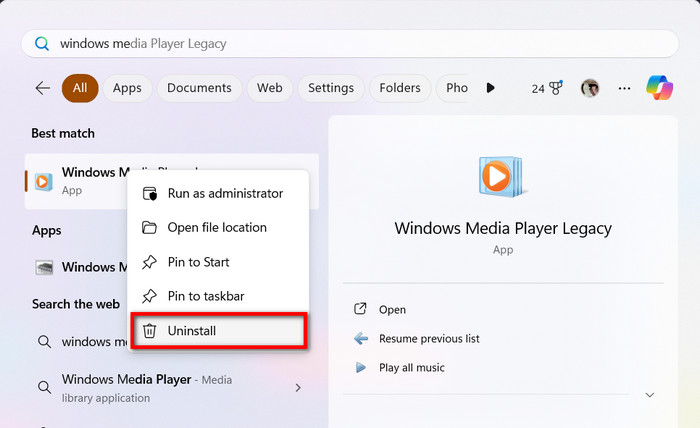Image resolution: width=700 pixels, height=428 pixels.
Task: Click Open in the details pane
Action: (x=392, y=310)
